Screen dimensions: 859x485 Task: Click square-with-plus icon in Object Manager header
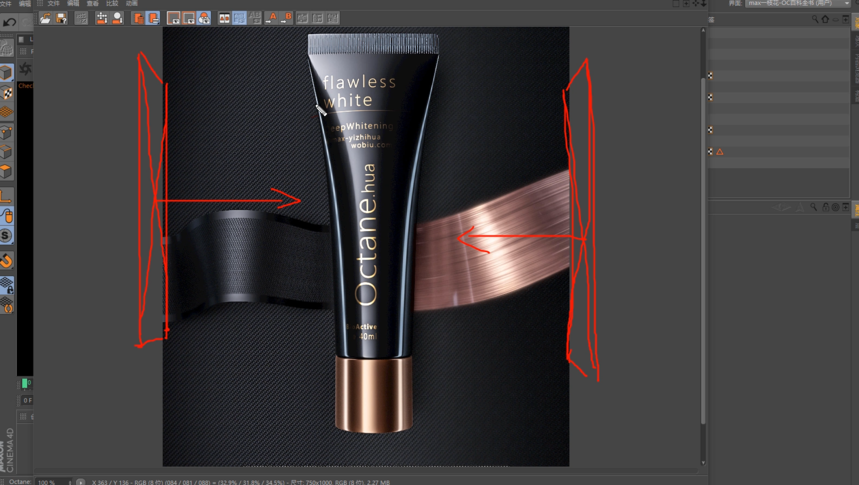846,19
